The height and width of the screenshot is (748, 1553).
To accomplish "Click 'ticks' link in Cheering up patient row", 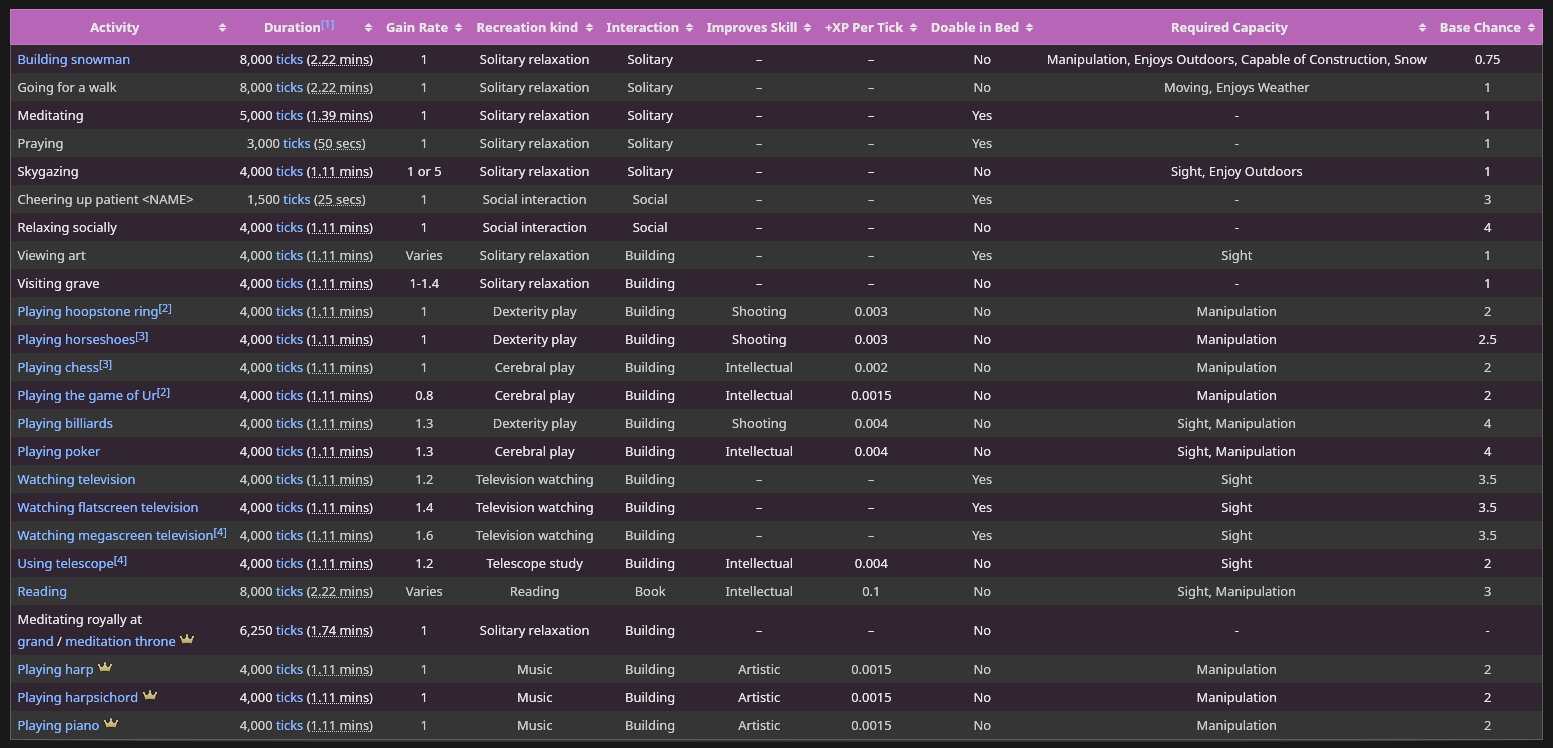I will point(297,200).
